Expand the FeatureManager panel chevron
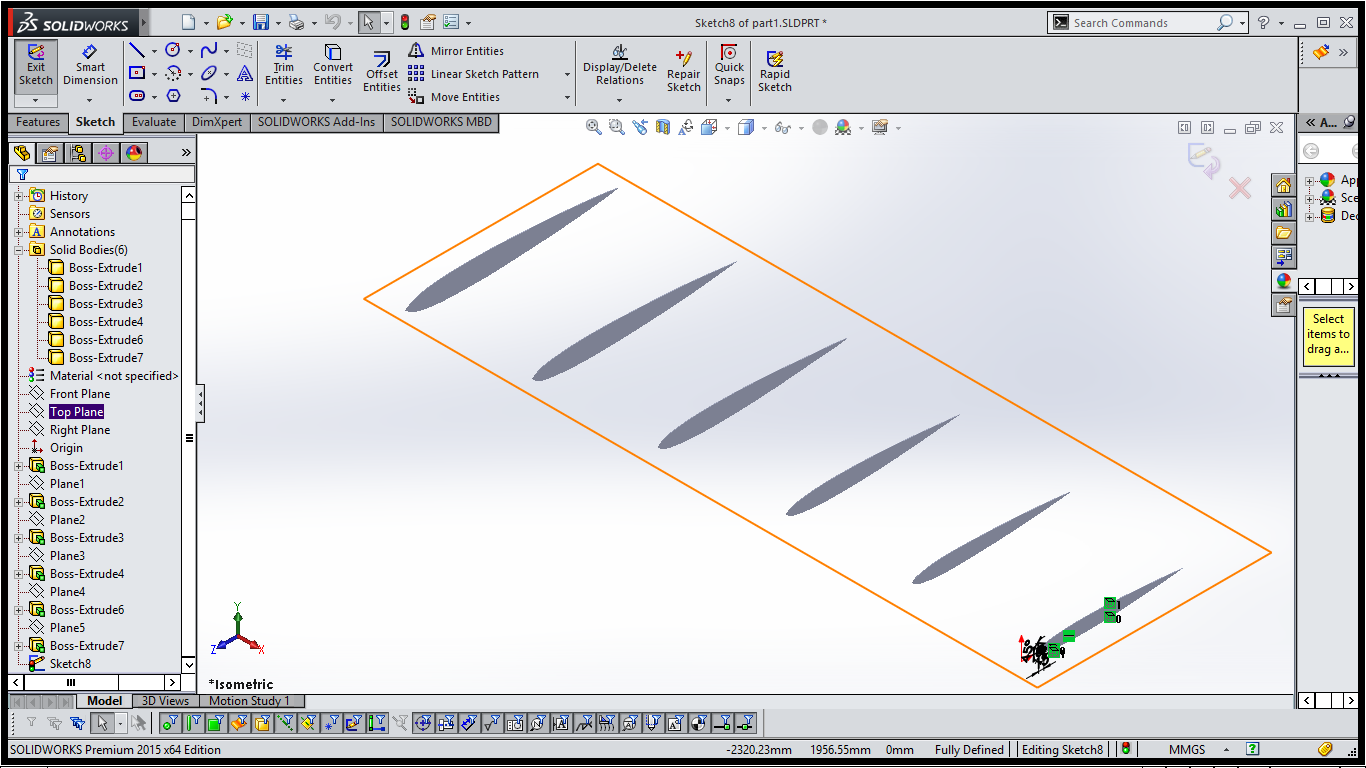Viewport: 1366px width, 768px height. (x=186, y=153)
